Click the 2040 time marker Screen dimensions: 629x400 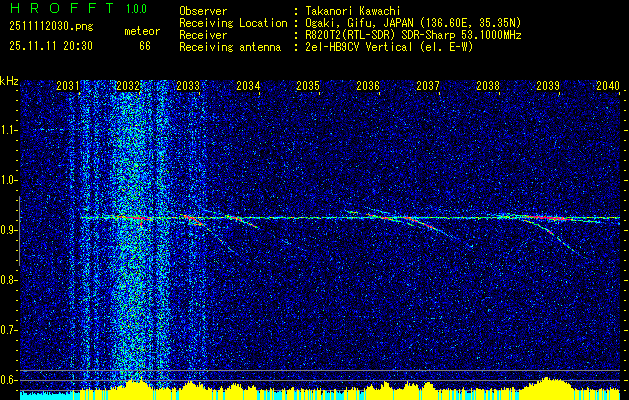coord(608,86)
